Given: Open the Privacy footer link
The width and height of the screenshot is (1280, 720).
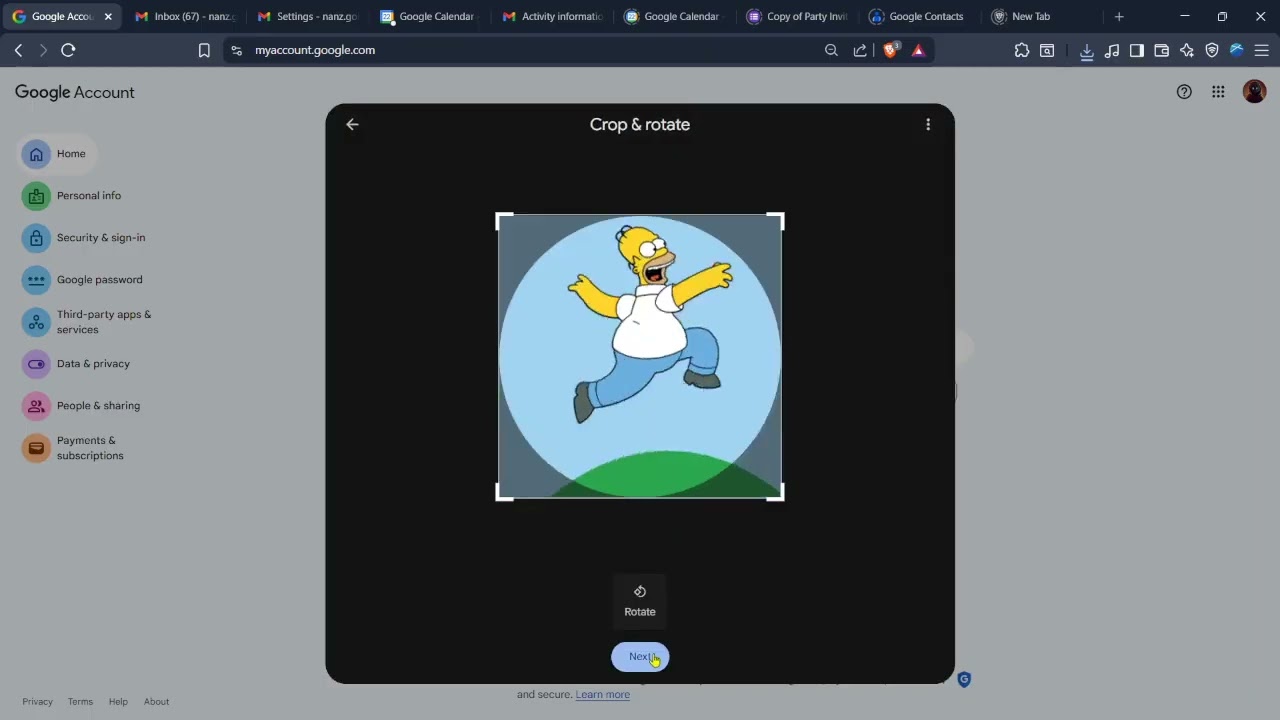Looking at the screenshot, I should click(37, 702).
